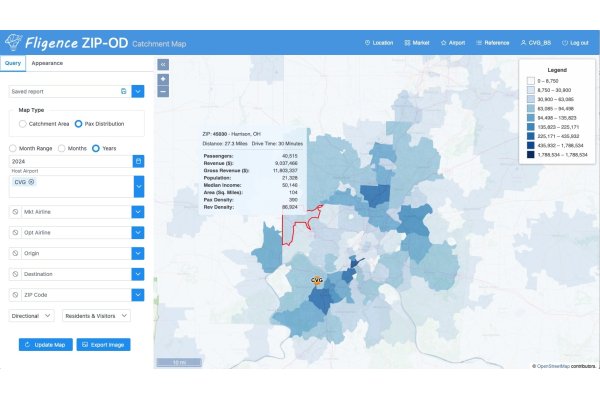Open the Residents & Visitors dropdown

coord(96,316)
